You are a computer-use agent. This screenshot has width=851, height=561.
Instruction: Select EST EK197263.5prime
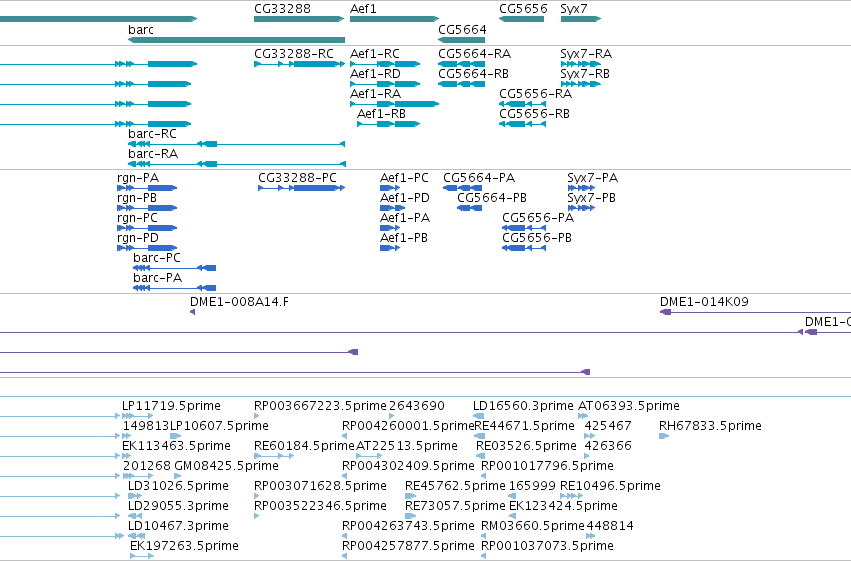pyautogui.click(x=142, y=556)
